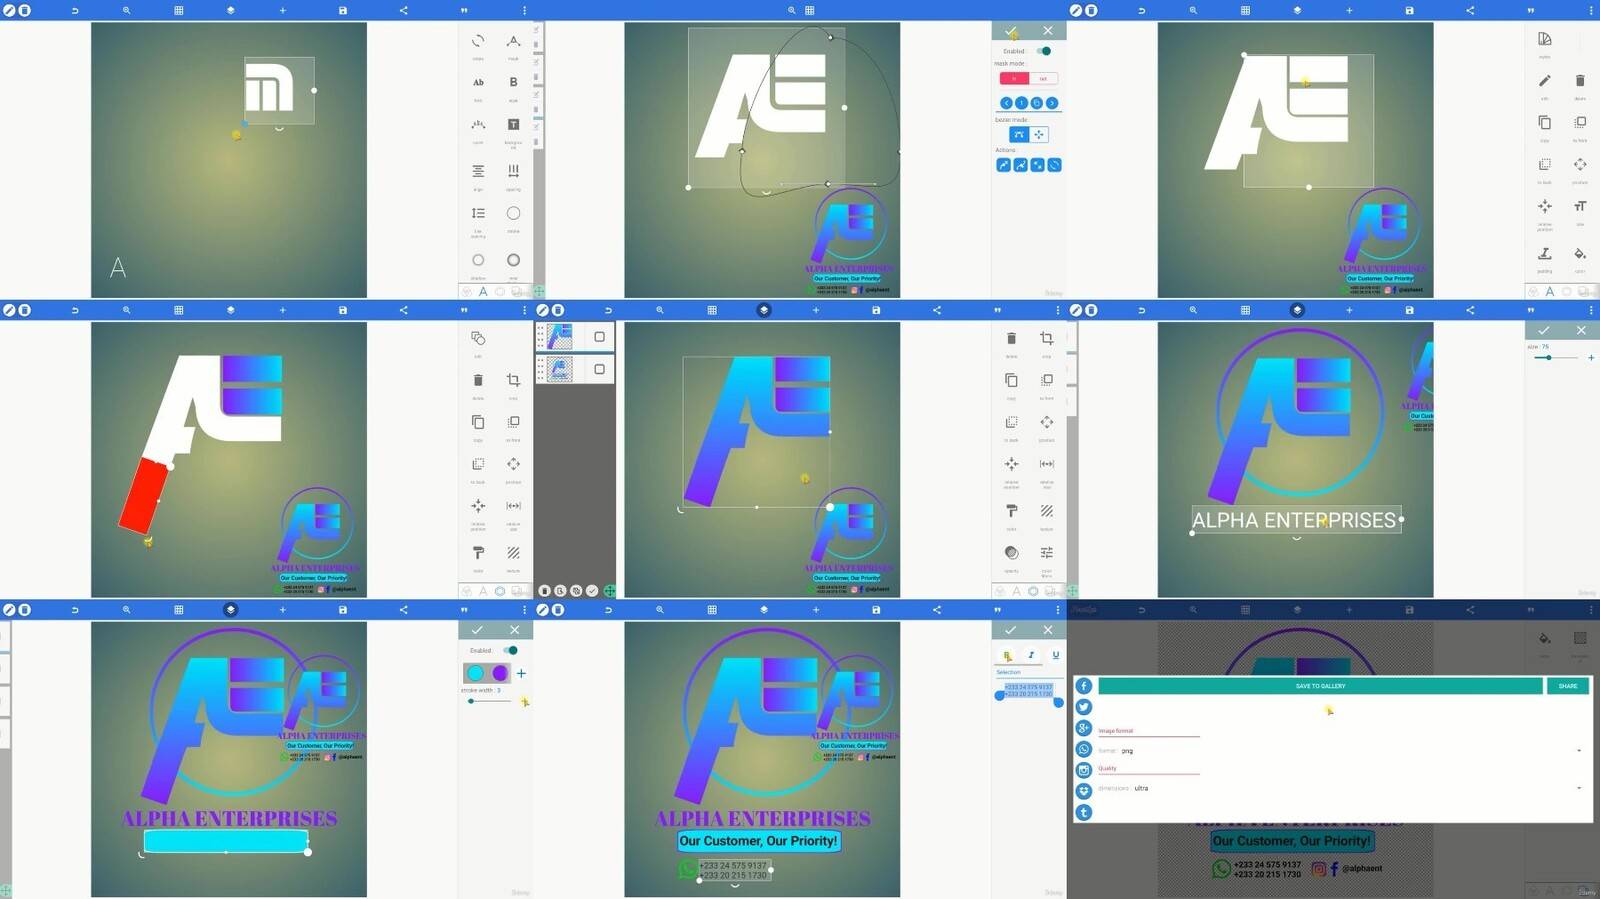Image resolution: width=1600 pixels, height=899 pixels.
Task: Select curve option under bezier mode
Action: (x=1018, y=134)
